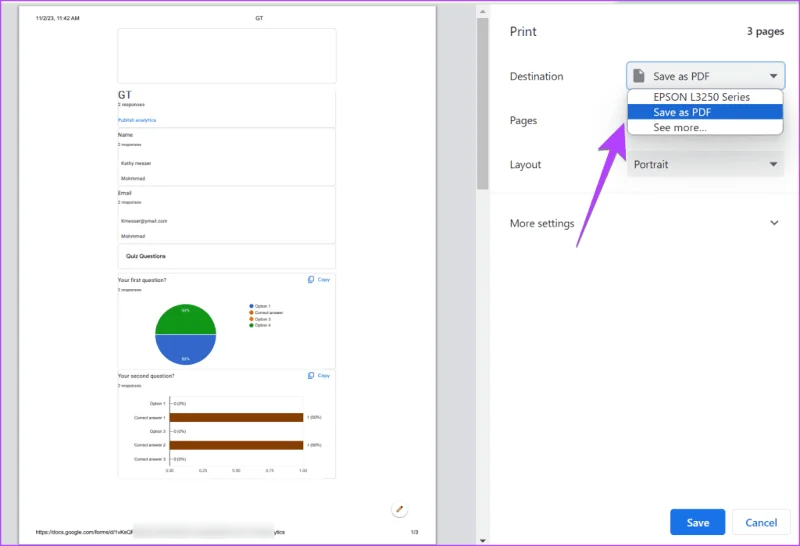800x546 pixels.
Task: Open the Destination dropdown showing Save as PDF
Action: (x=705, y=76)
